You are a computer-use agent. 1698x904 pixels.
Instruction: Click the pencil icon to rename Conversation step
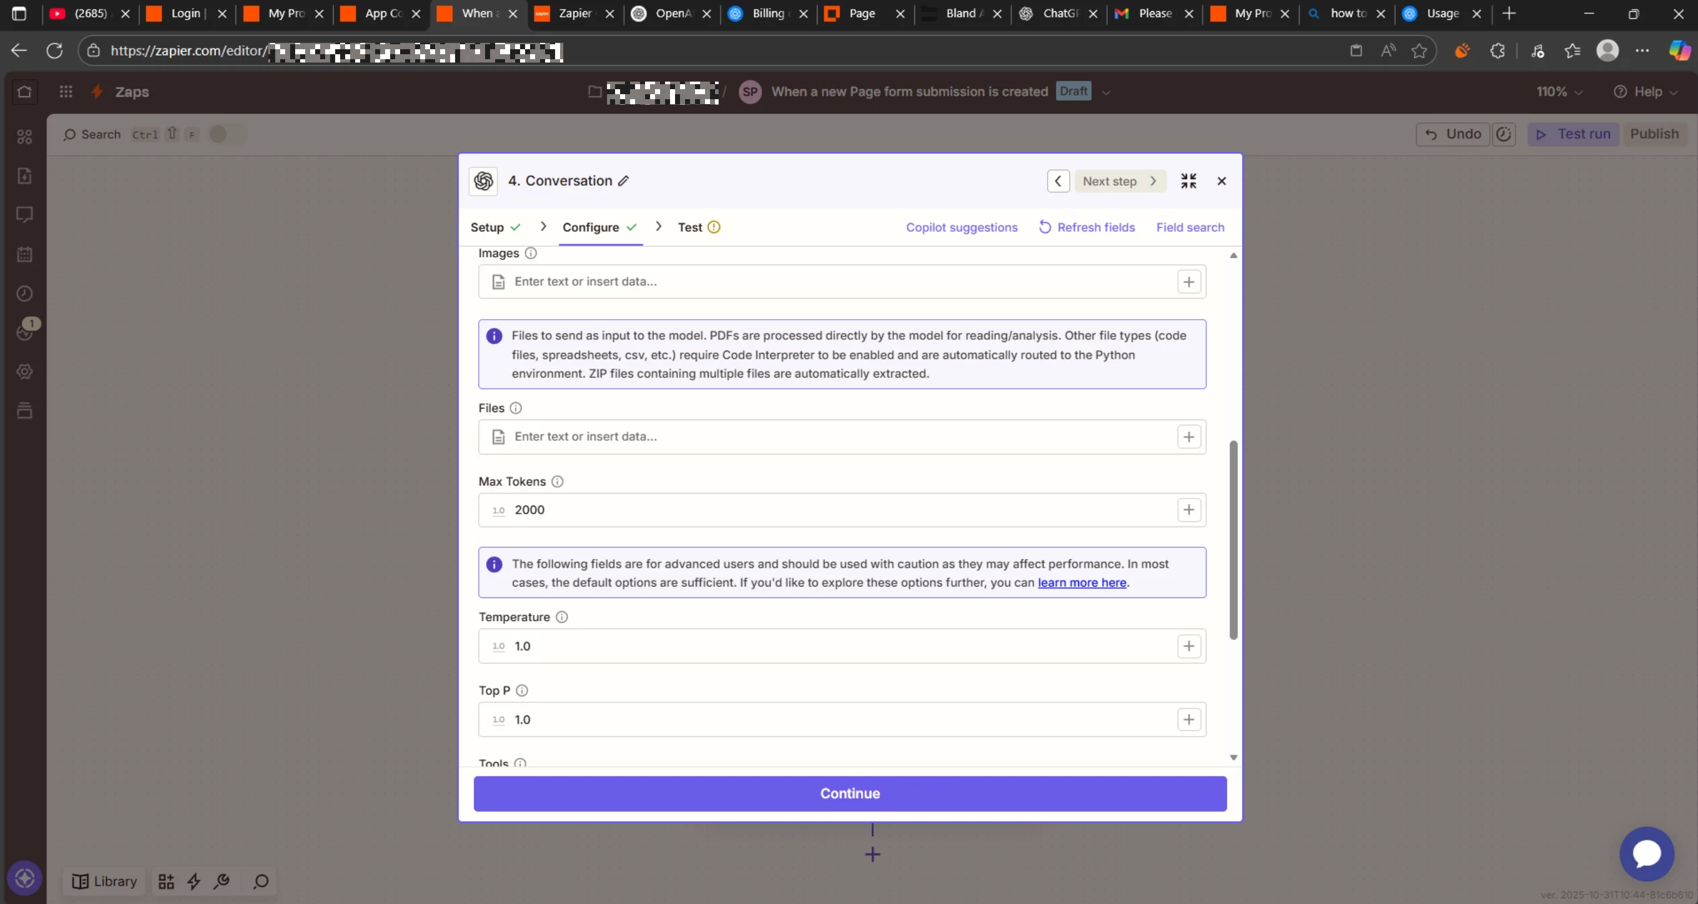point(623,181)
